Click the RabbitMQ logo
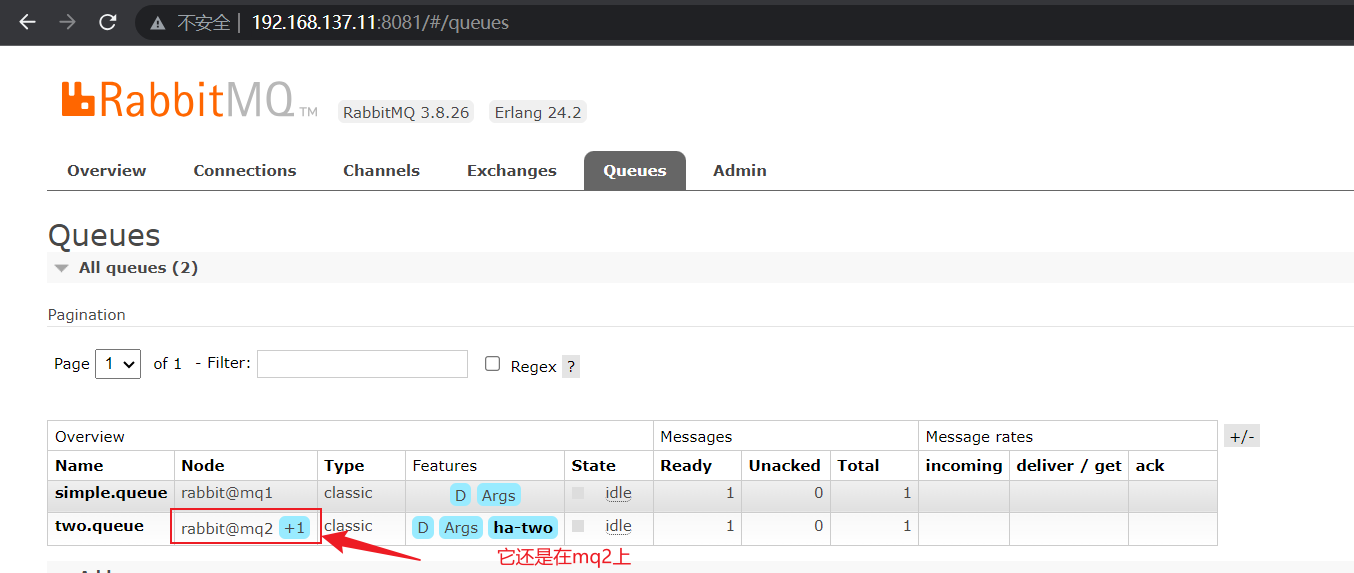This screenshot has width=1354, height=573. (x=189, y=100)
